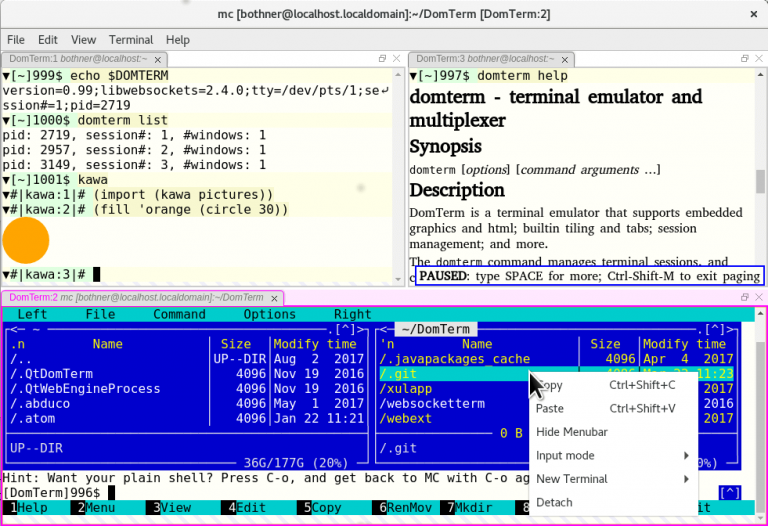
Task: Click the orange circle picture output
Action: click(26, 241)
